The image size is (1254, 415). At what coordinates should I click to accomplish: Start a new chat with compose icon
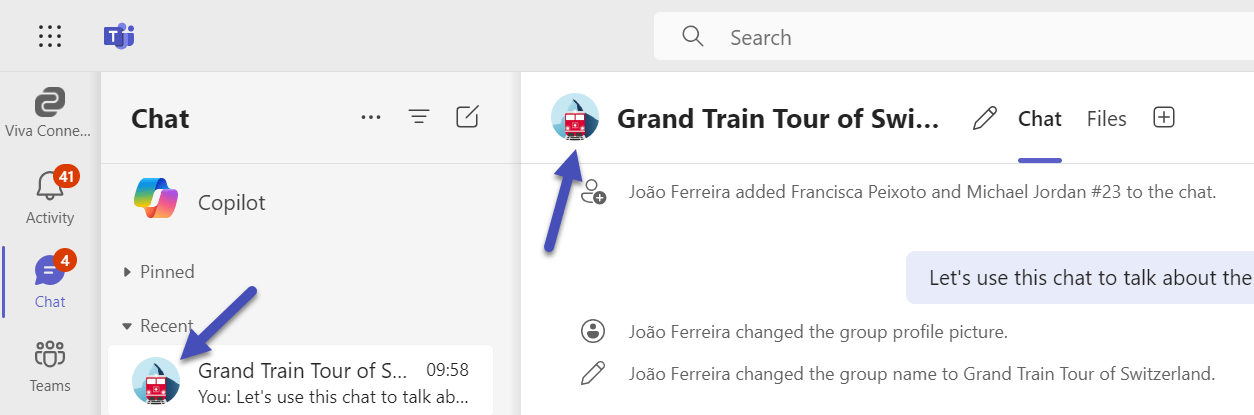[x=467, y=118]
